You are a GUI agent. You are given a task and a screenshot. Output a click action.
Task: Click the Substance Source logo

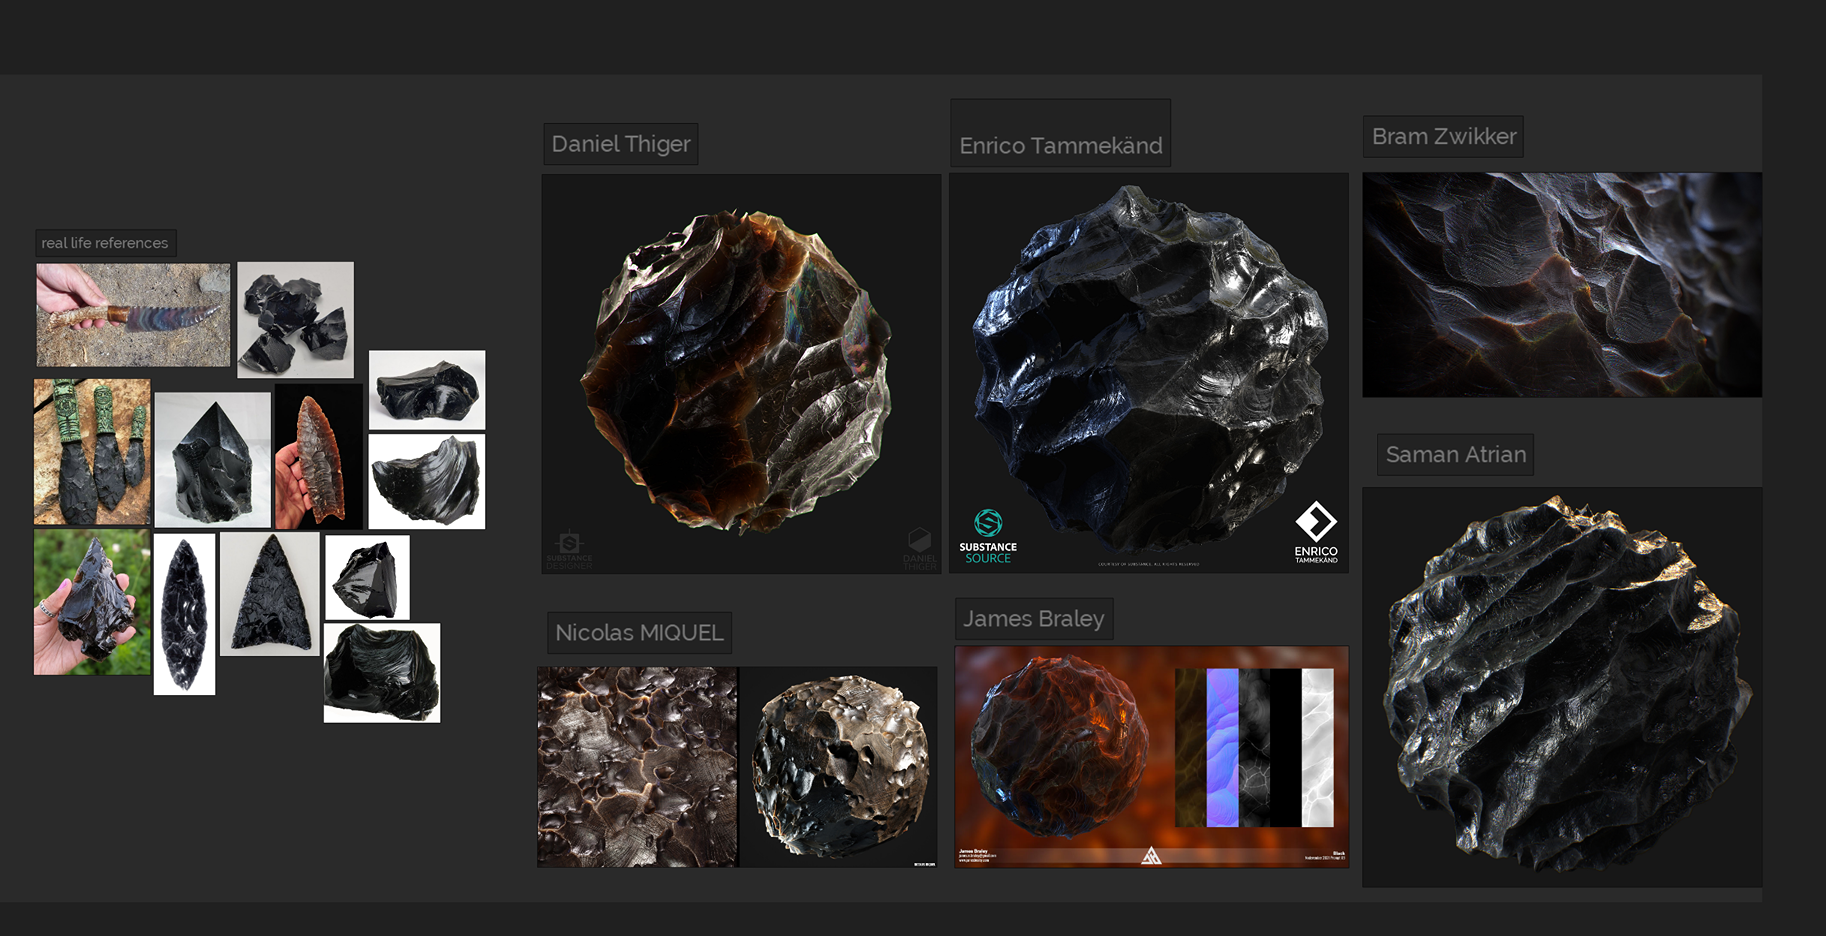tap(987, 536)
